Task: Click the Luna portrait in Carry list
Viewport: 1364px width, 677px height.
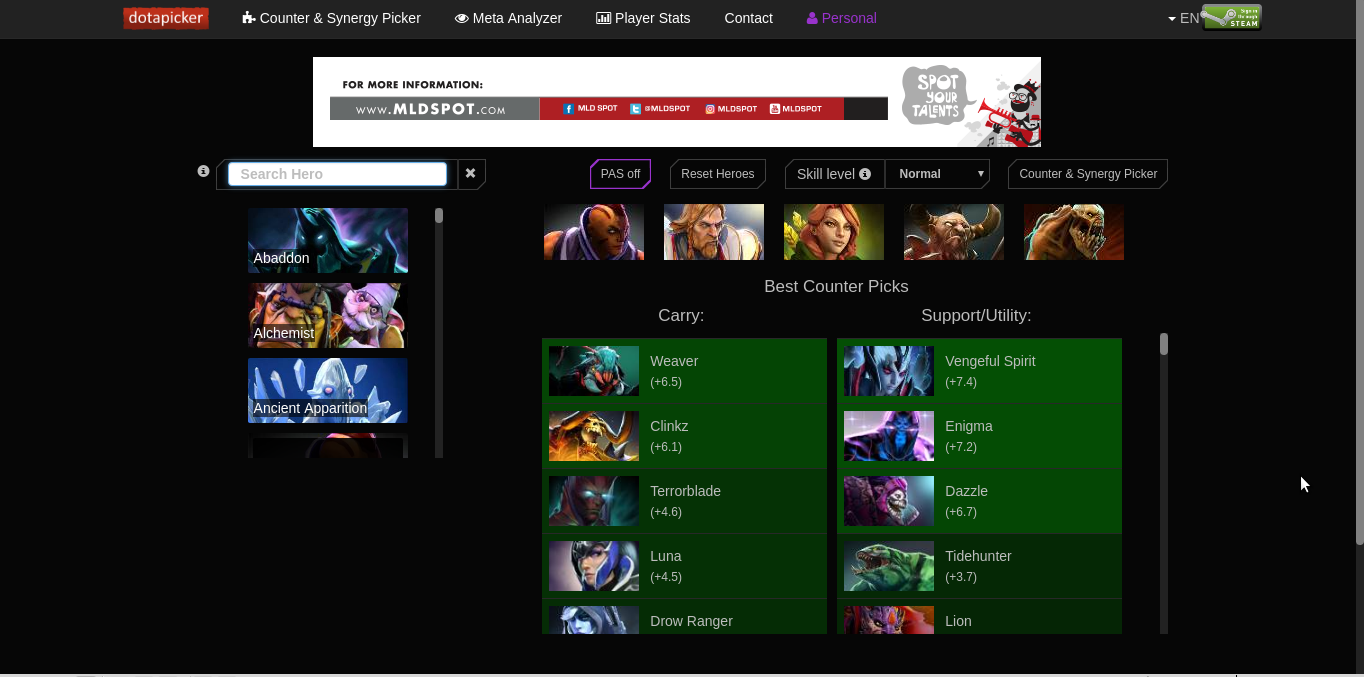Action: click(594, 566)
